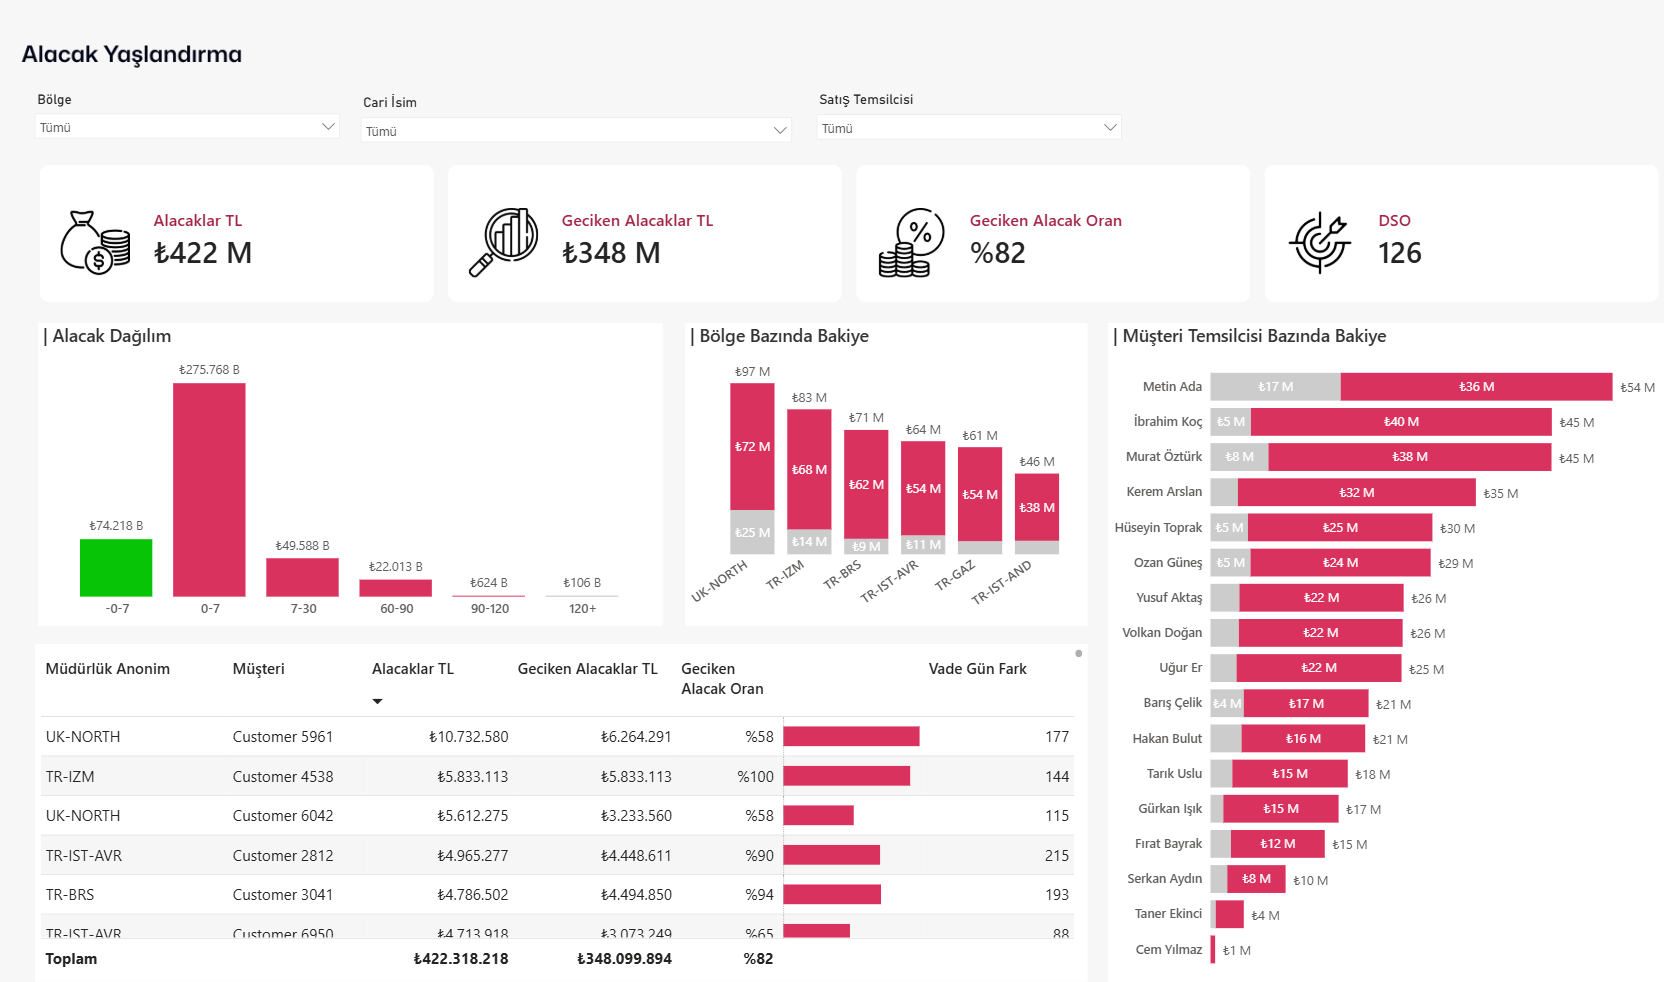Click the ₺10.732.580 receivable value
The width and height of the screenshot is (1664, 982).
tap(469, 737)
